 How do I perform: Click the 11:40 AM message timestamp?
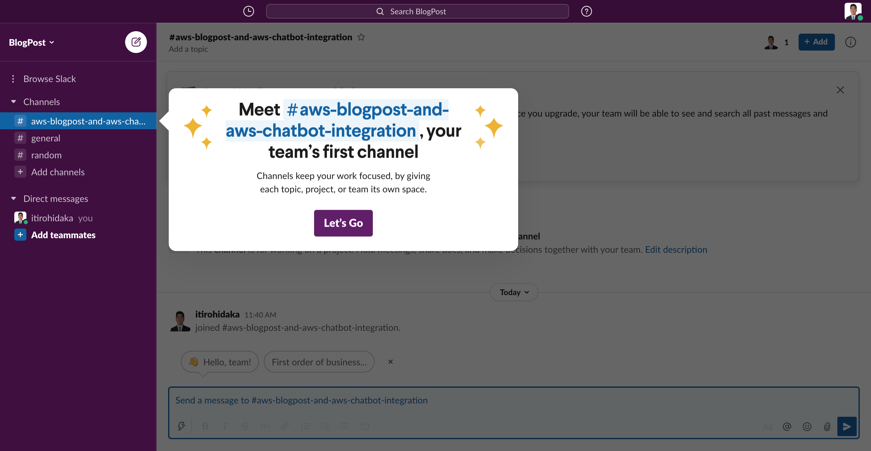(260, 315)
